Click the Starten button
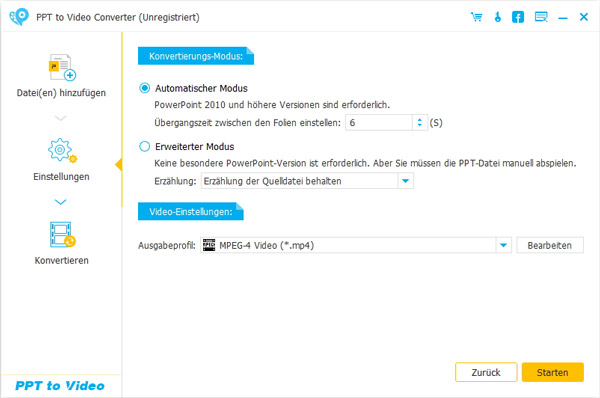Image resolution: width=600 pixels, height=398 pixels. click(x=553, y=372)
